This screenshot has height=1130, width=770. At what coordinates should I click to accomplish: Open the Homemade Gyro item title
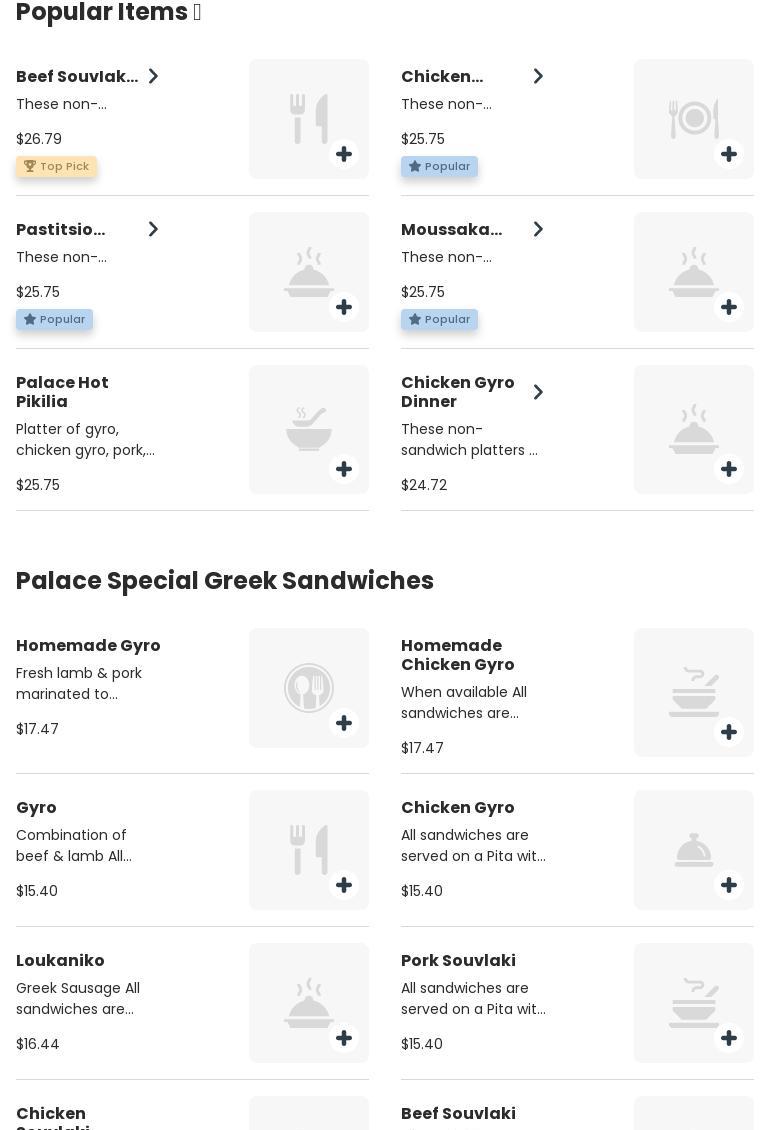click(88, 646)
